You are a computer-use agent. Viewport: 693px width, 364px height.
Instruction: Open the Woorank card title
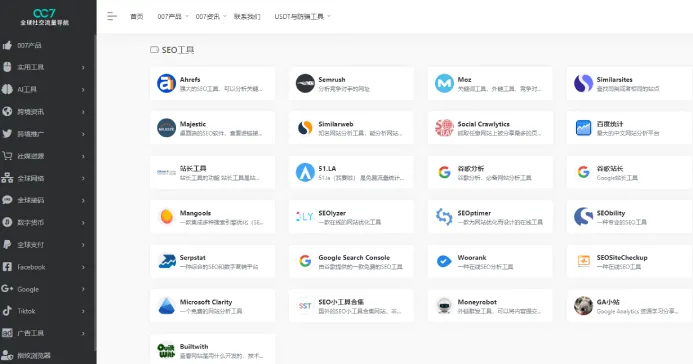point(472,258)
